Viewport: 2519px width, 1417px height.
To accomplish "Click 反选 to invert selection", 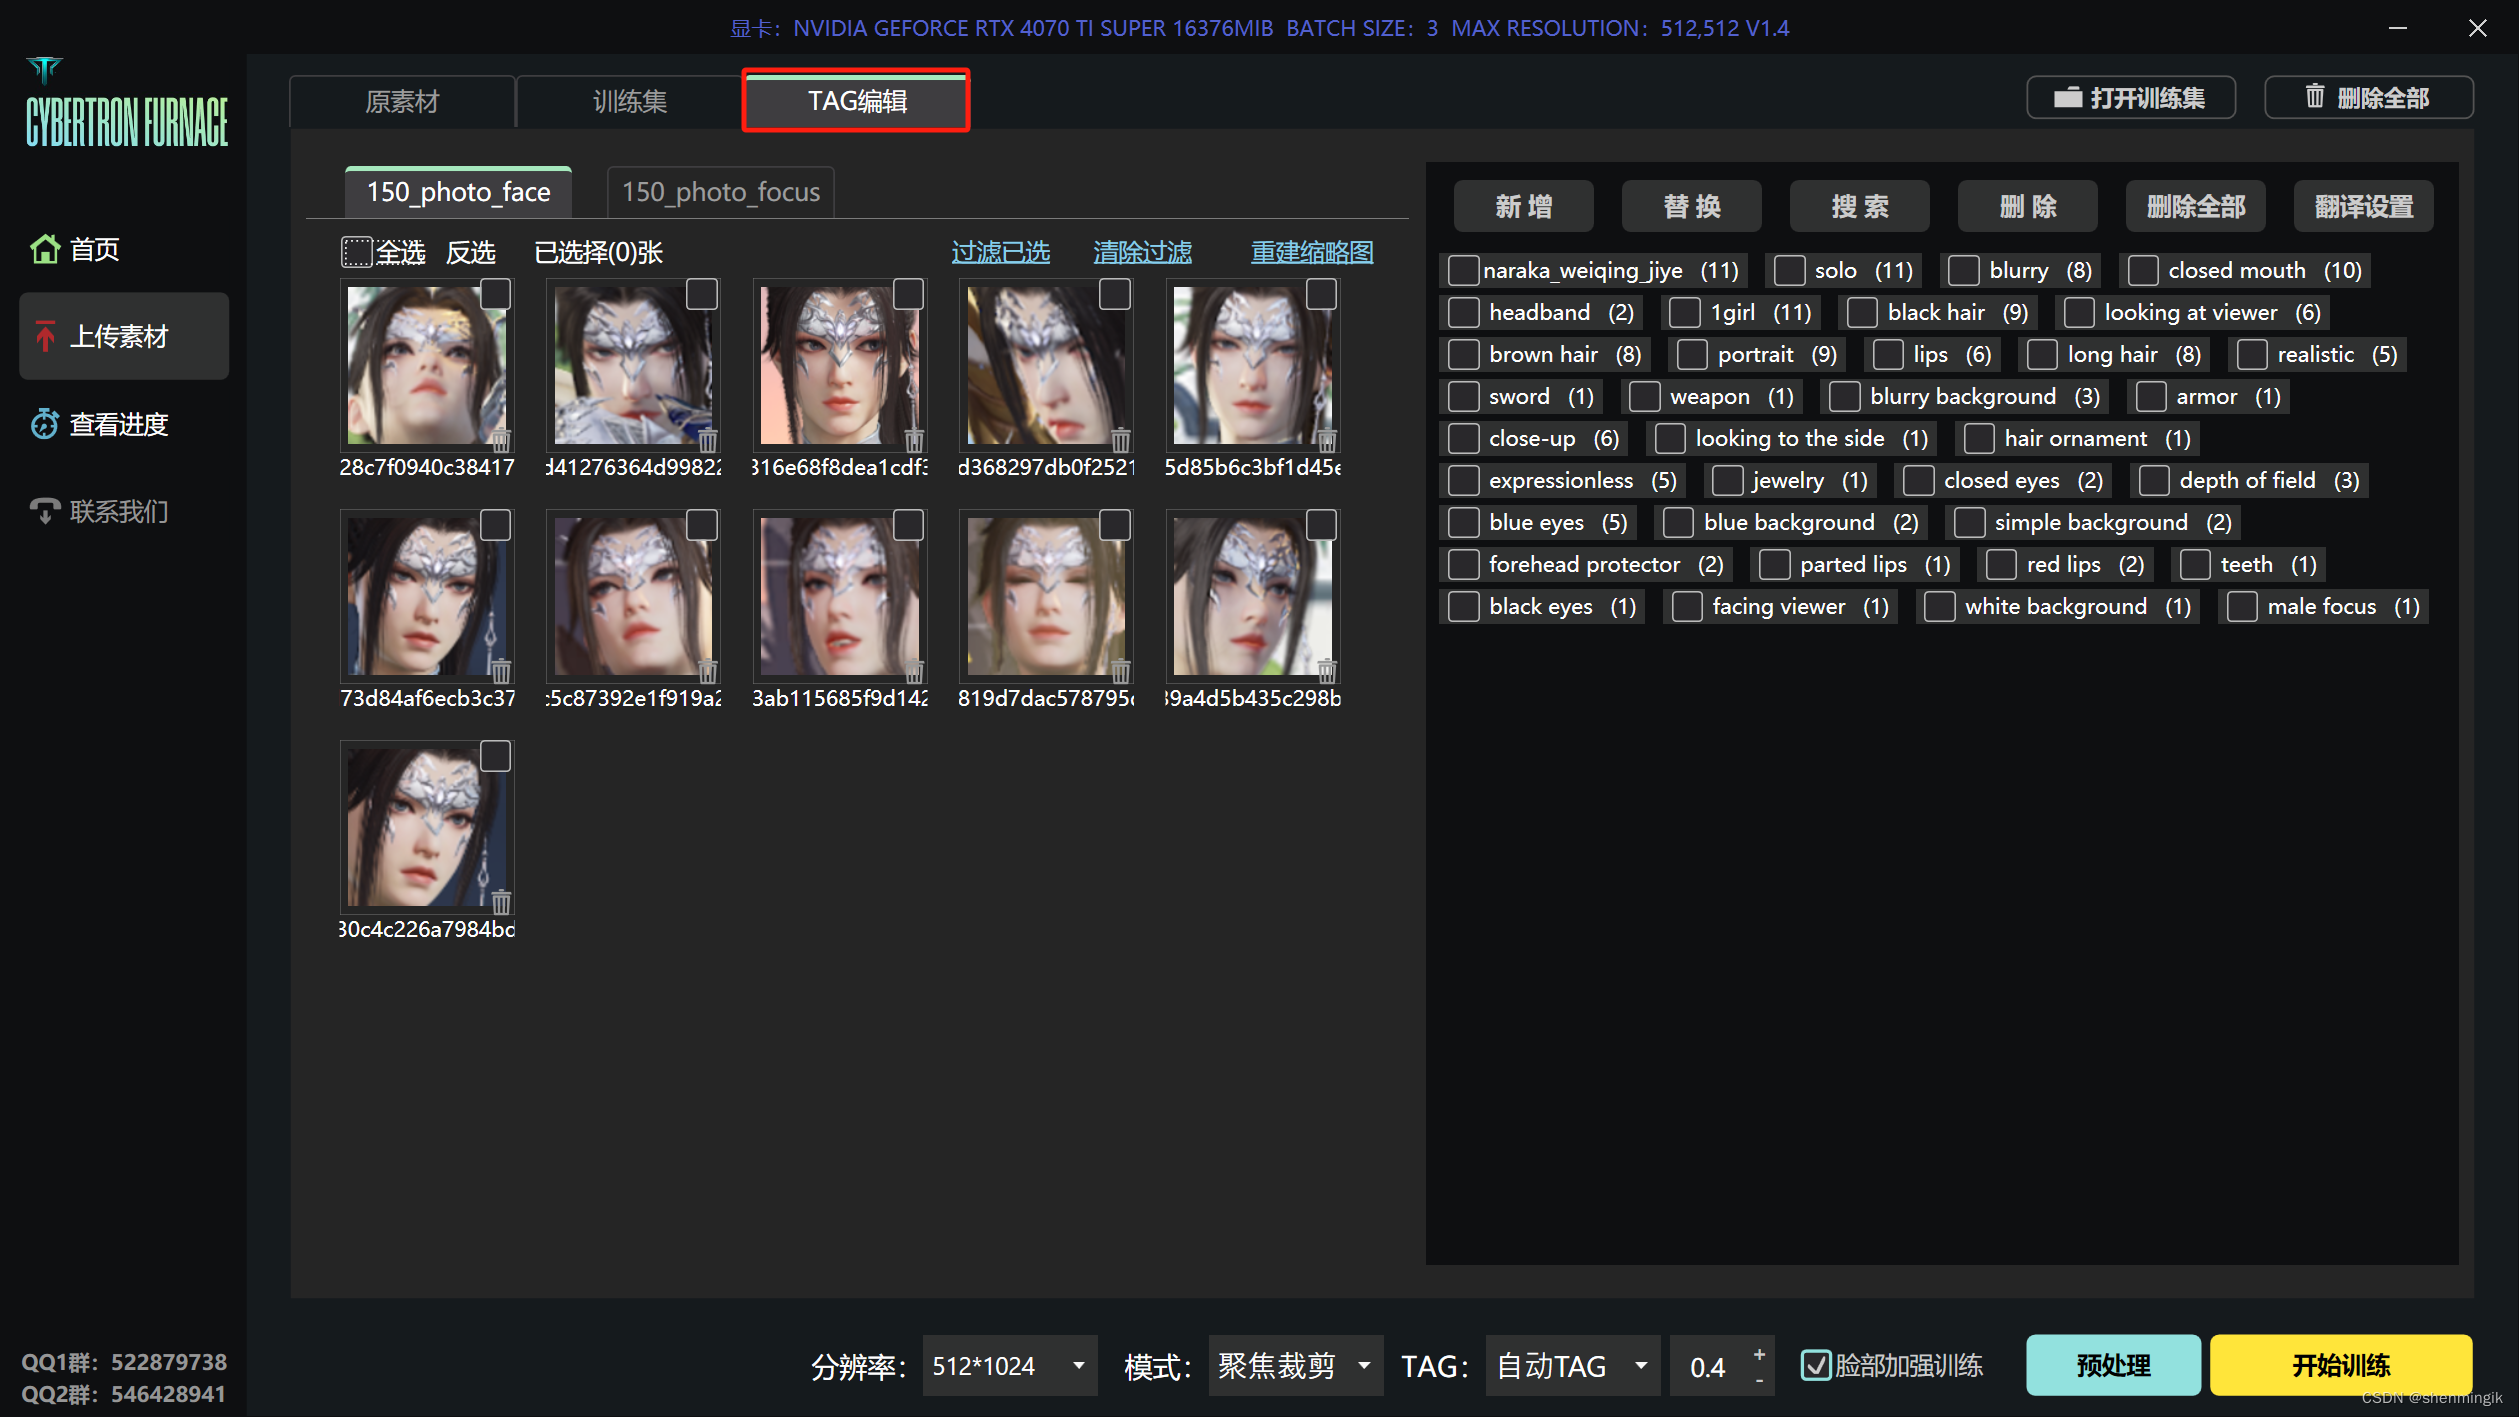I will 471,252.
